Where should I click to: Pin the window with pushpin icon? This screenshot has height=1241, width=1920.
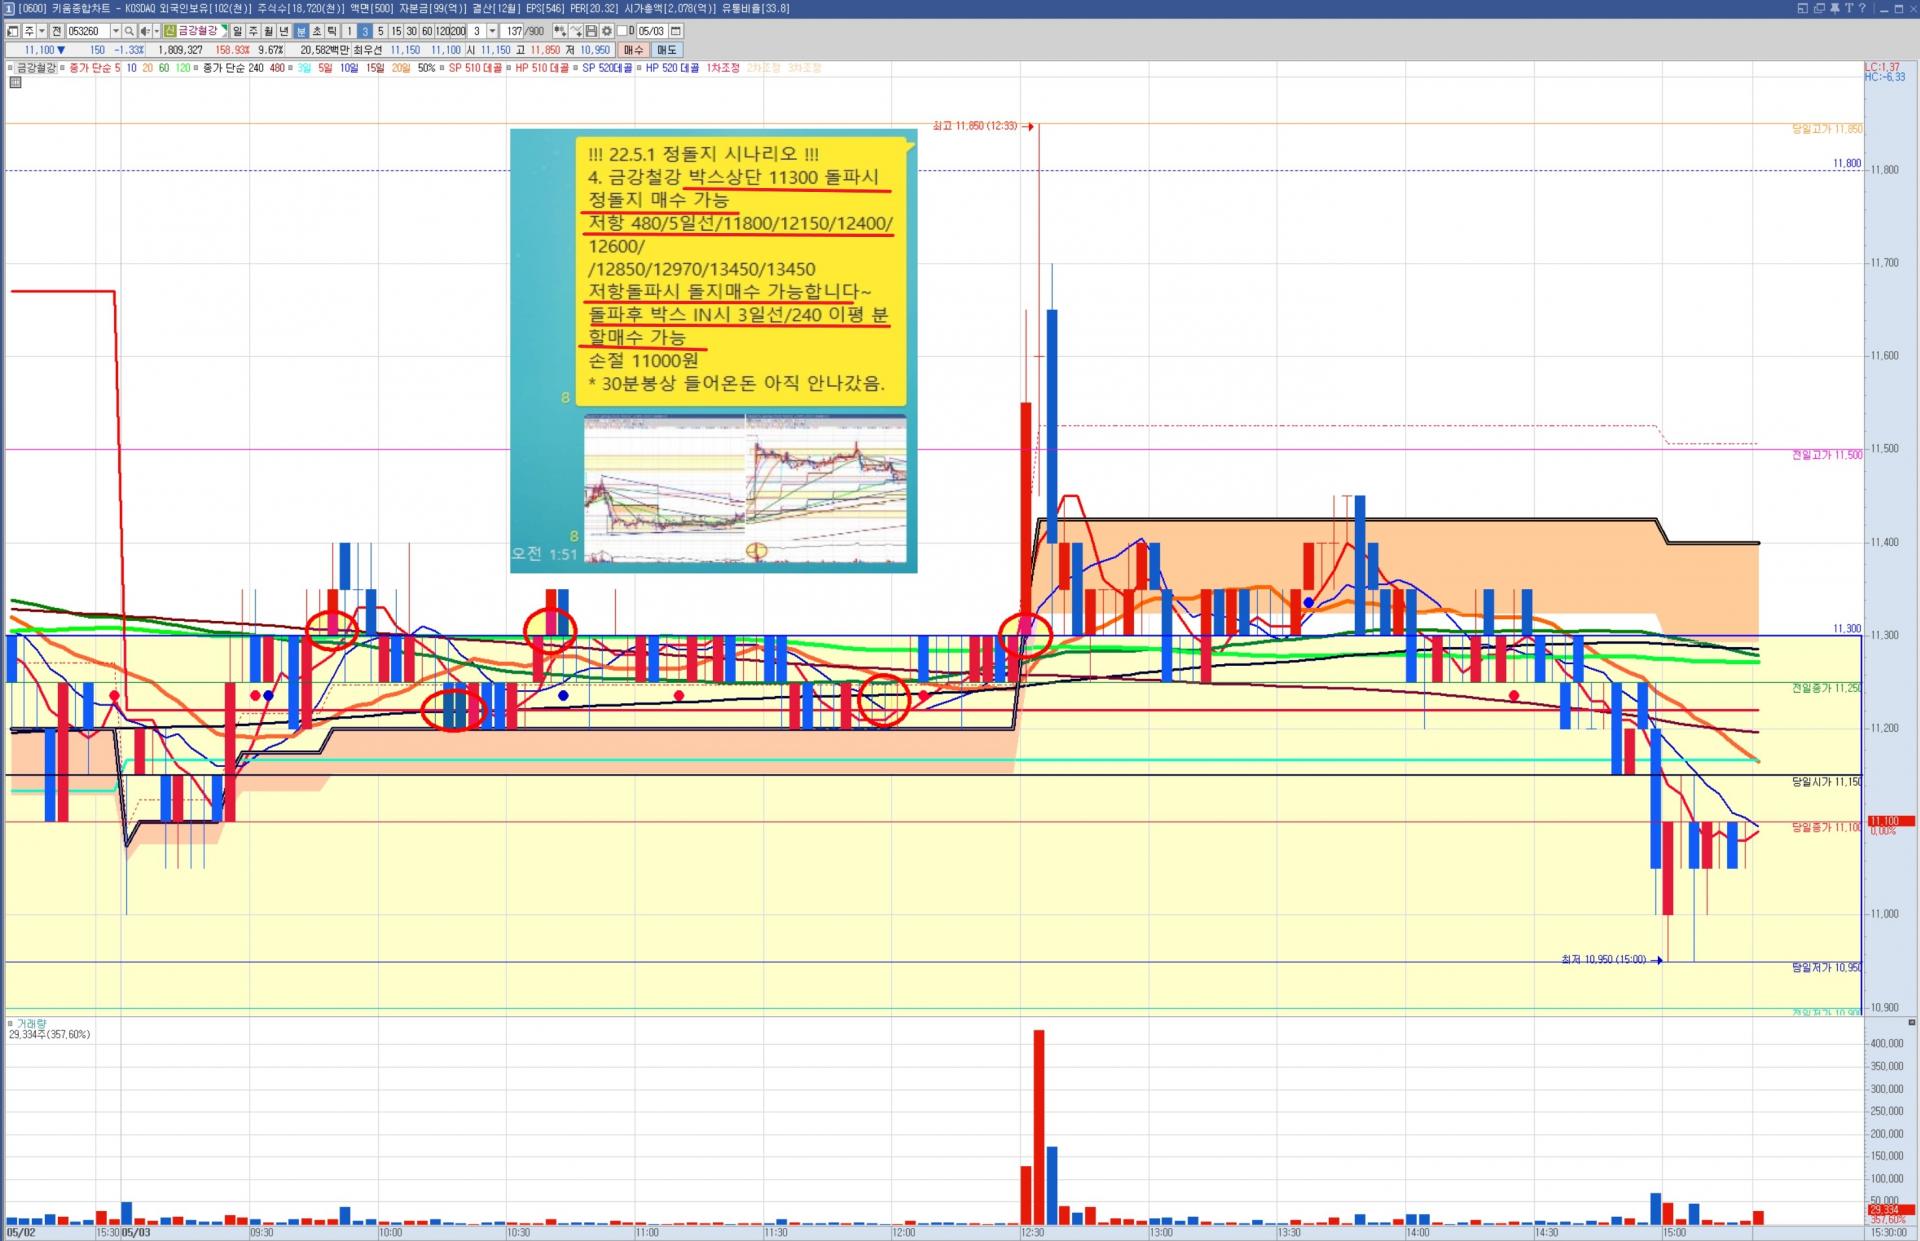[1835, 8]
